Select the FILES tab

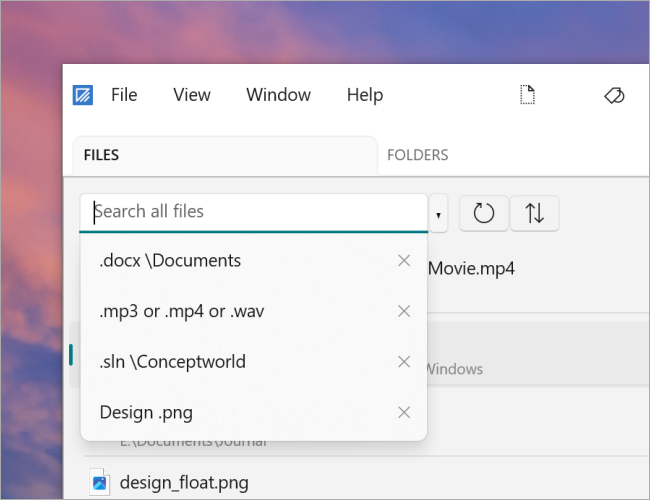coord(102,155)
